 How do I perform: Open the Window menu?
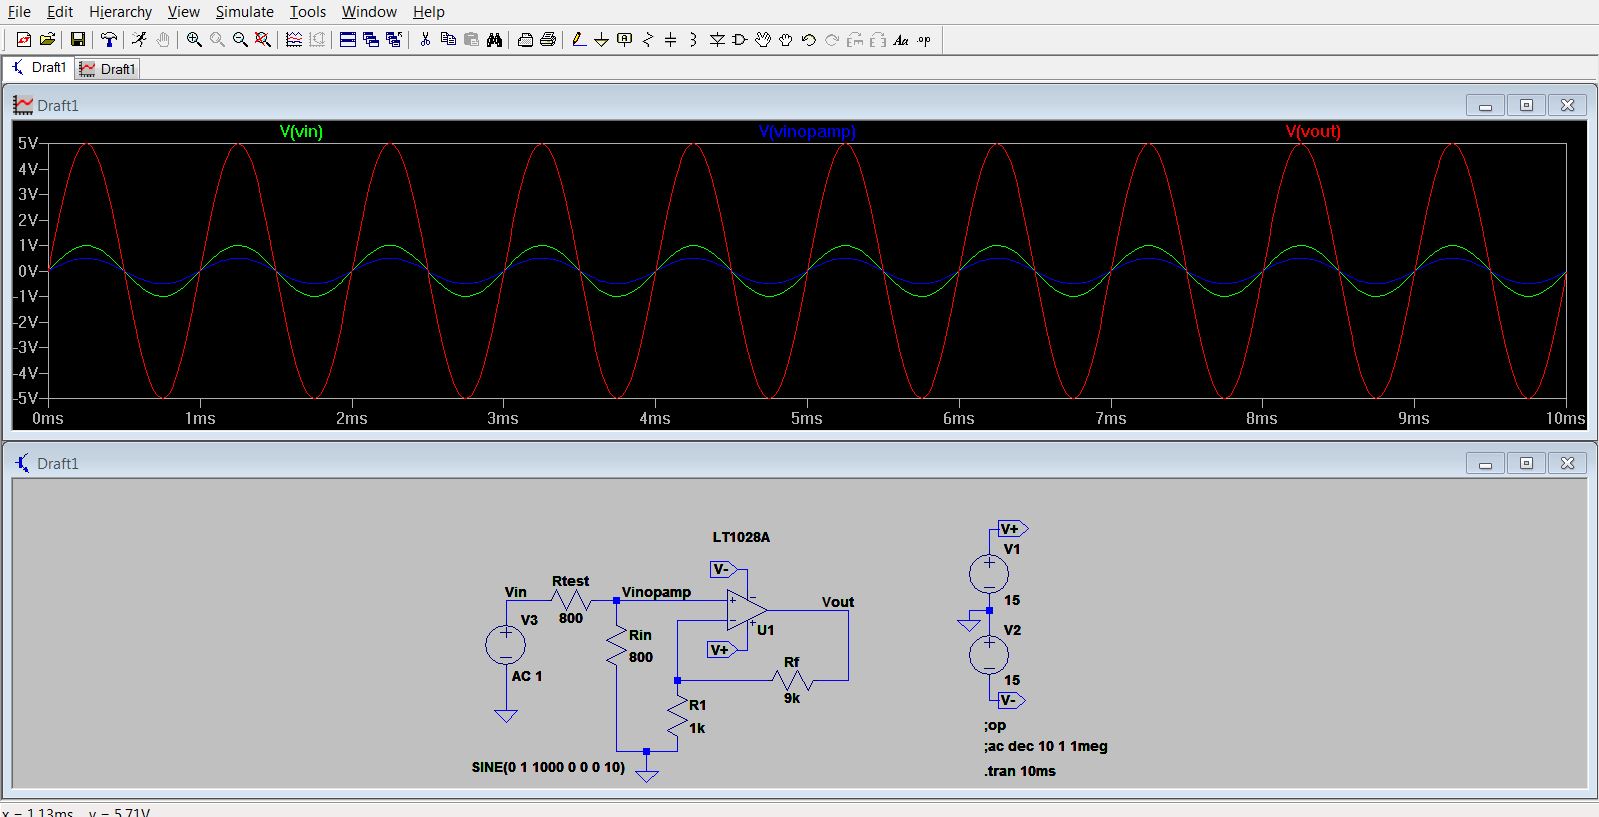click(x=369, y=12)
